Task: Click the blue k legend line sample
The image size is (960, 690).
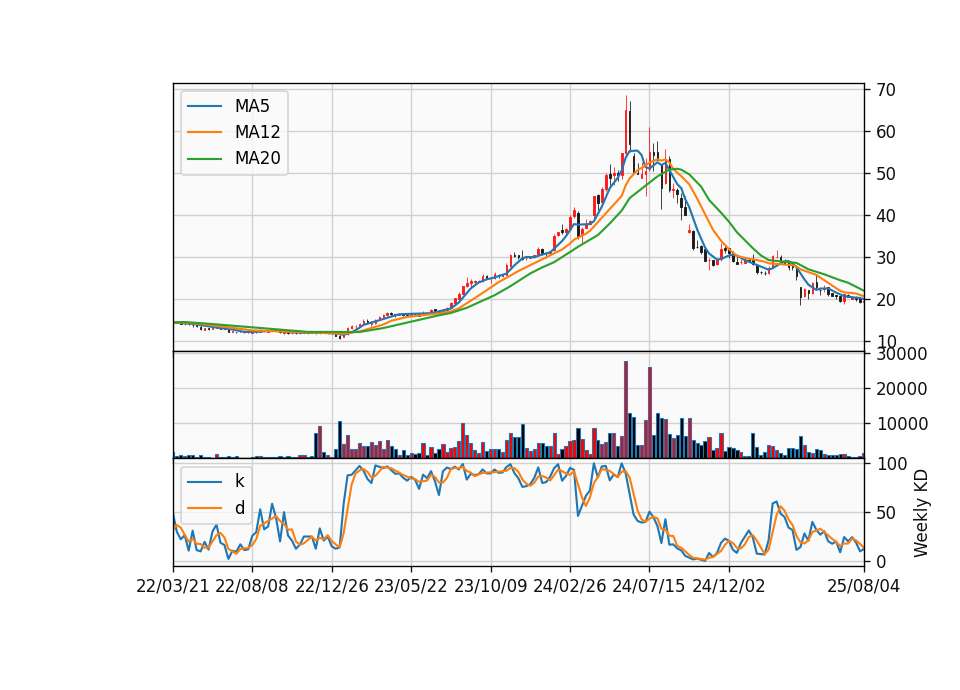Action: tap(204, 481)
